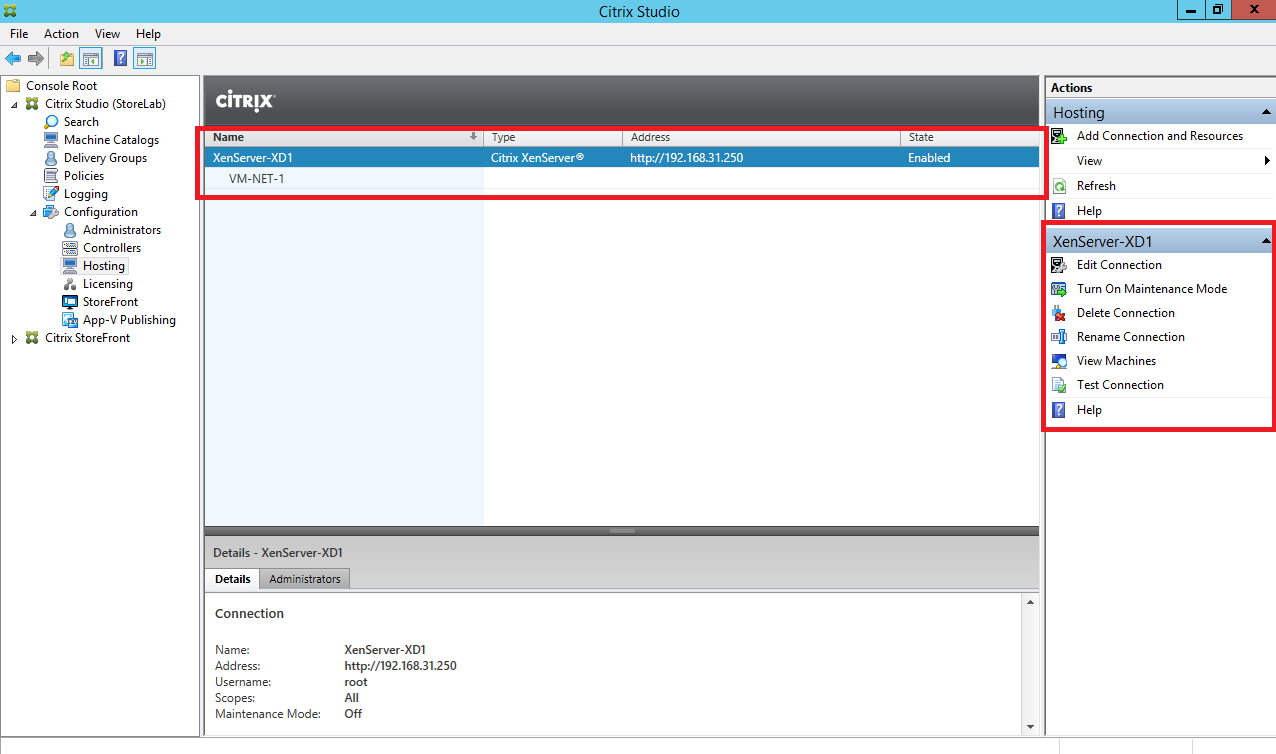Click Add Connection and Resources icon
The image size is (1276, 754).
pyautogui.click(x=1059, y=136)
